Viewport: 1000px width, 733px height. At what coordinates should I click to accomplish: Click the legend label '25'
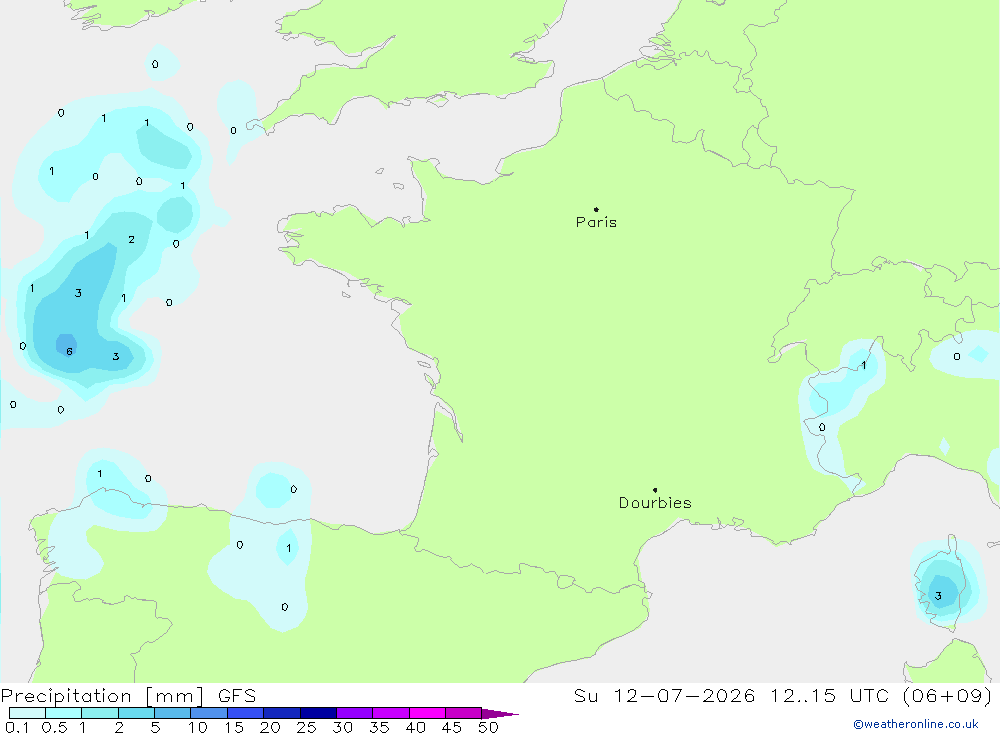(306, 727)
